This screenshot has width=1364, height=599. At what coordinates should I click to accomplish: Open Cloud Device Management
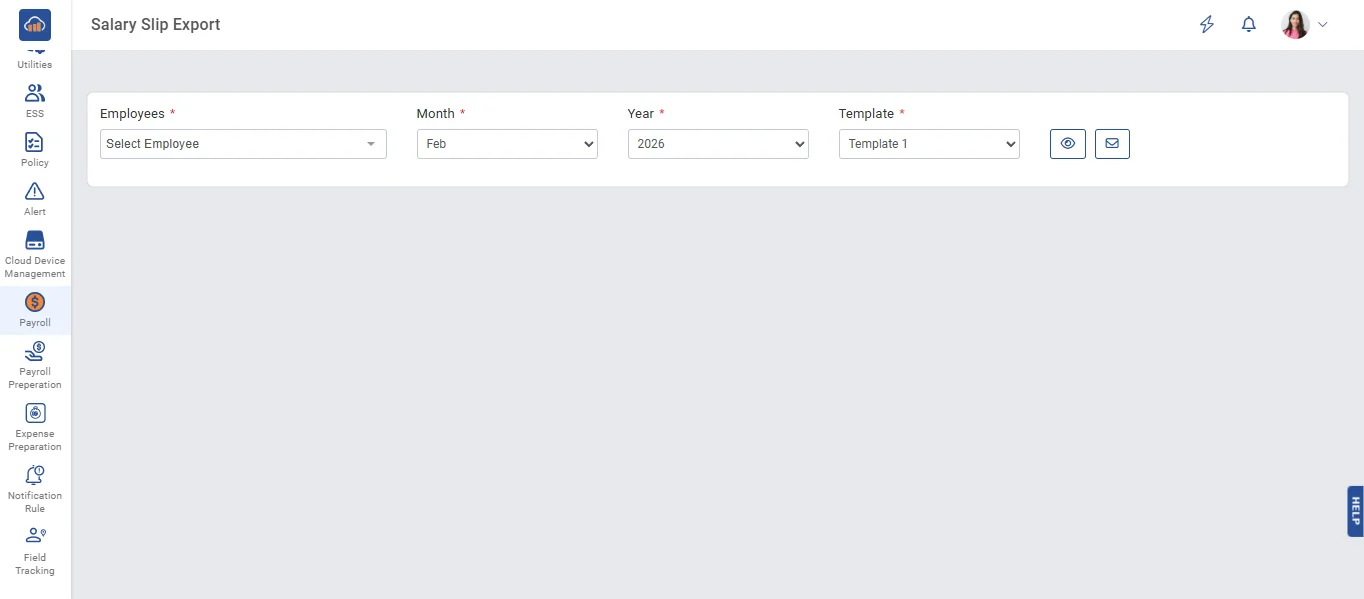(x=35, y=254)
